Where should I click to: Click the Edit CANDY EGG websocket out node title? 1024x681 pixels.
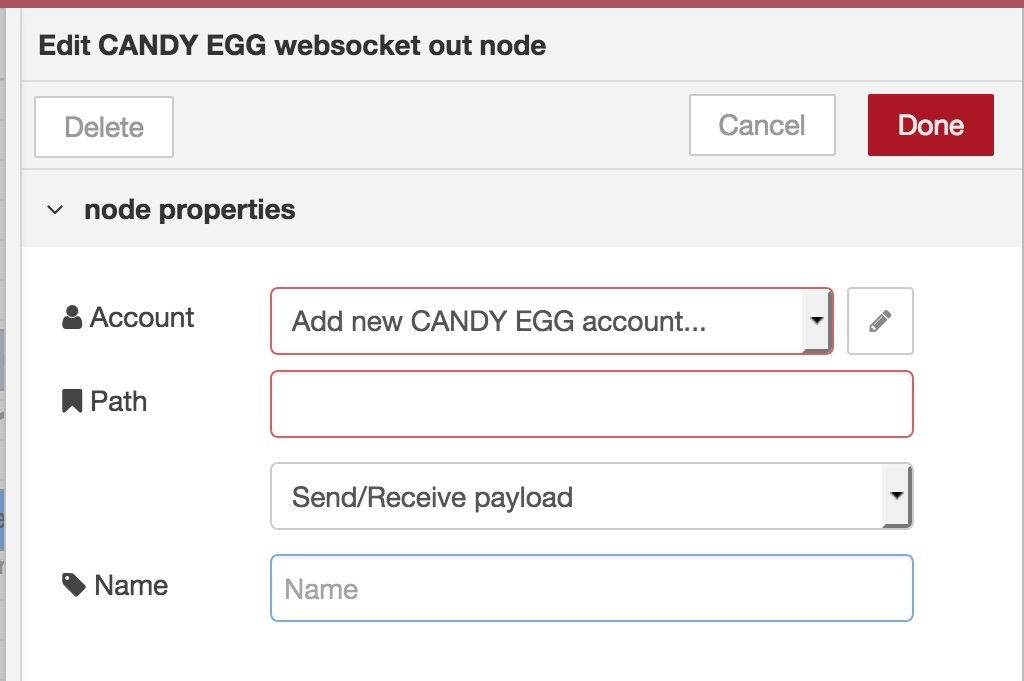[292, 46]
